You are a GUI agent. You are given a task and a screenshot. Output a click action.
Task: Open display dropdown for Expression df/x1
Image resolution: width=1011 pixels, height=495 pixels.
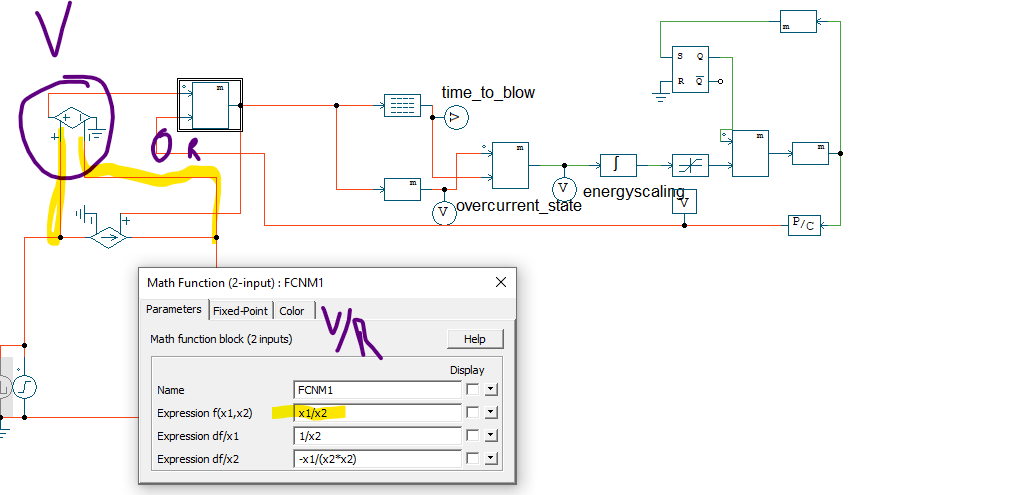[491, 436]
